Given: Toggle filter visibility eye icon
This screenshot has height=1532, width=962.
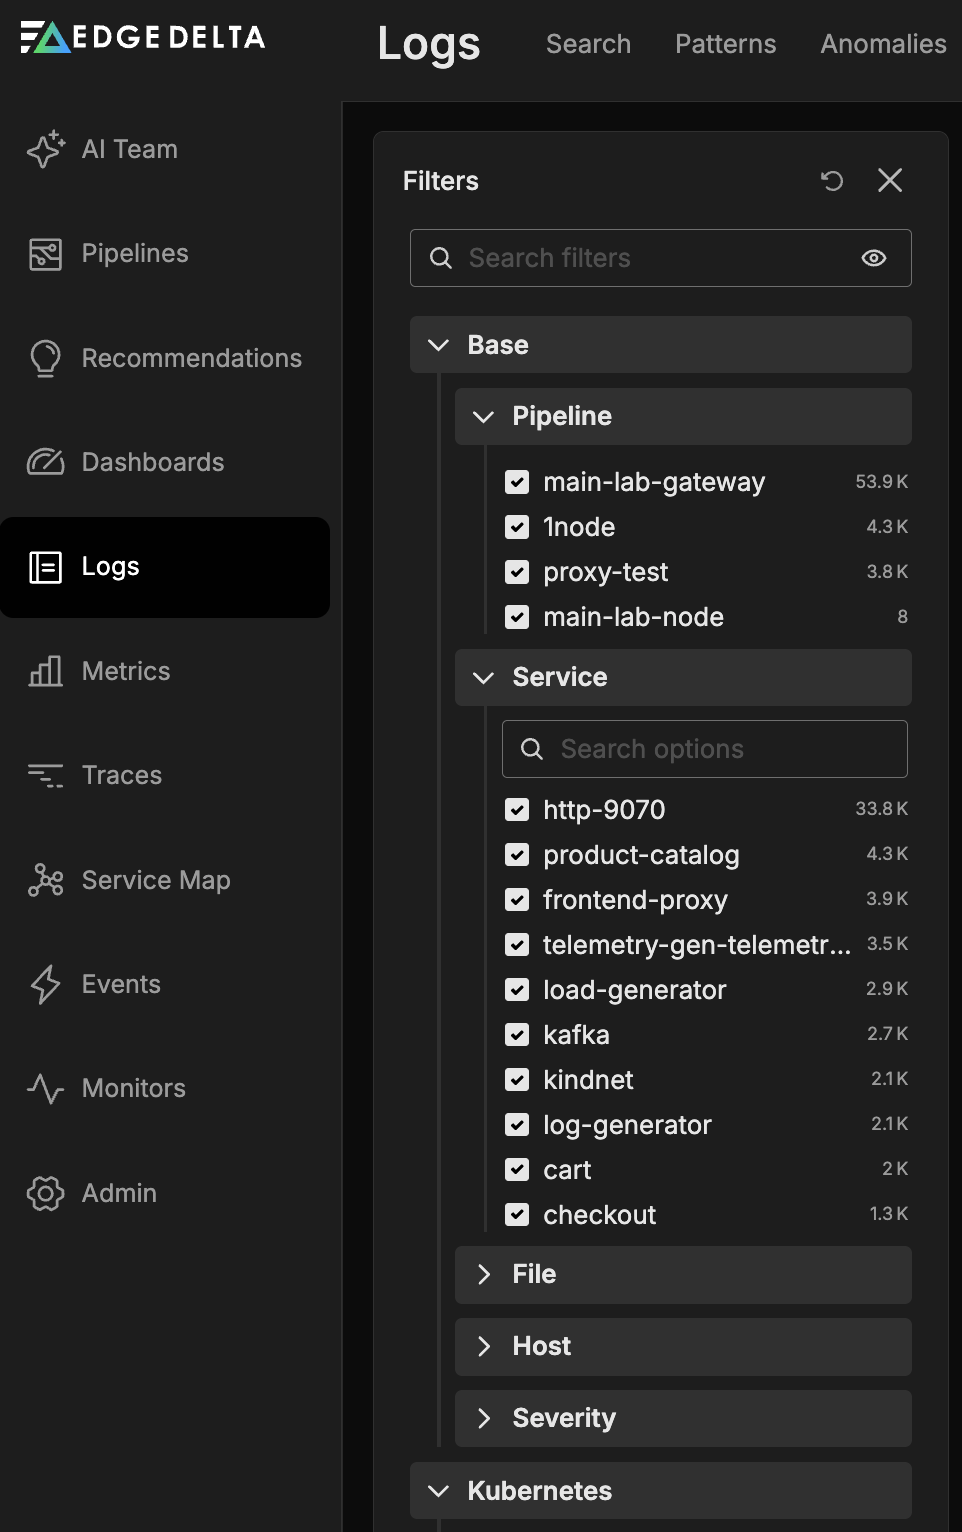Looking at the screenshot, I should [872, 258].
